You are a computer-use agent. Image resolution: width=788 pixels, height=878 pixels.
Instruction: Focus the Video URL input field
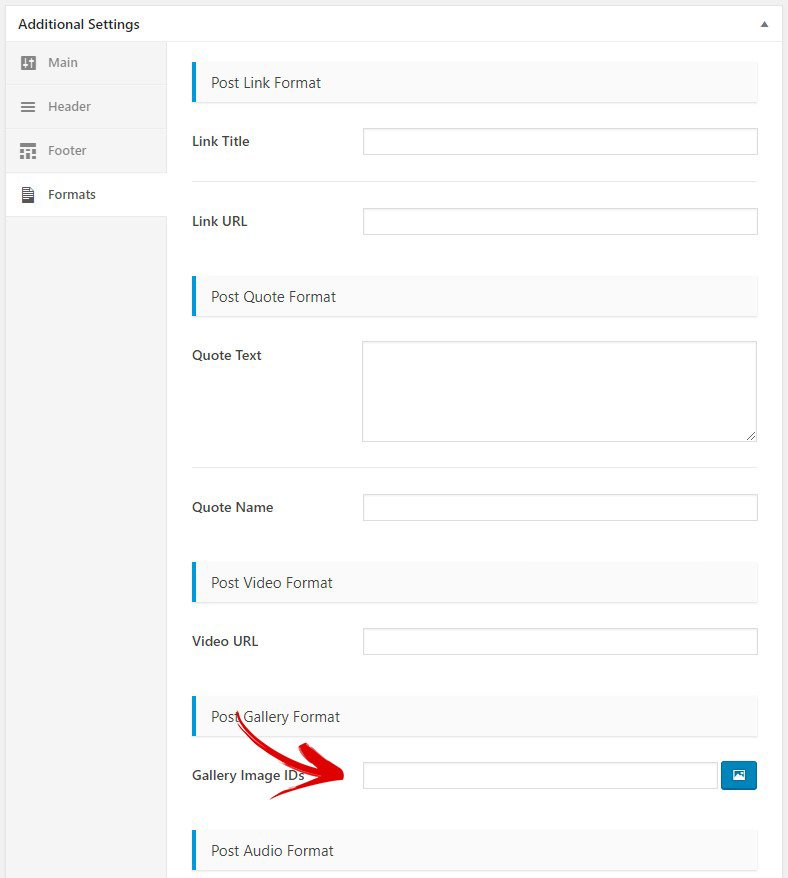[x=560, y=641]
